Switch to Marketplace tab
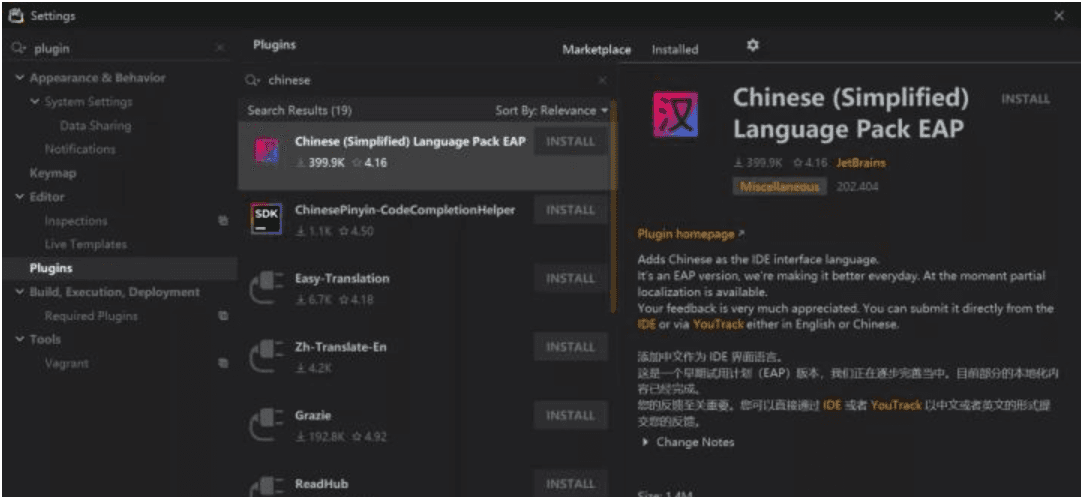 coord(596,50)
